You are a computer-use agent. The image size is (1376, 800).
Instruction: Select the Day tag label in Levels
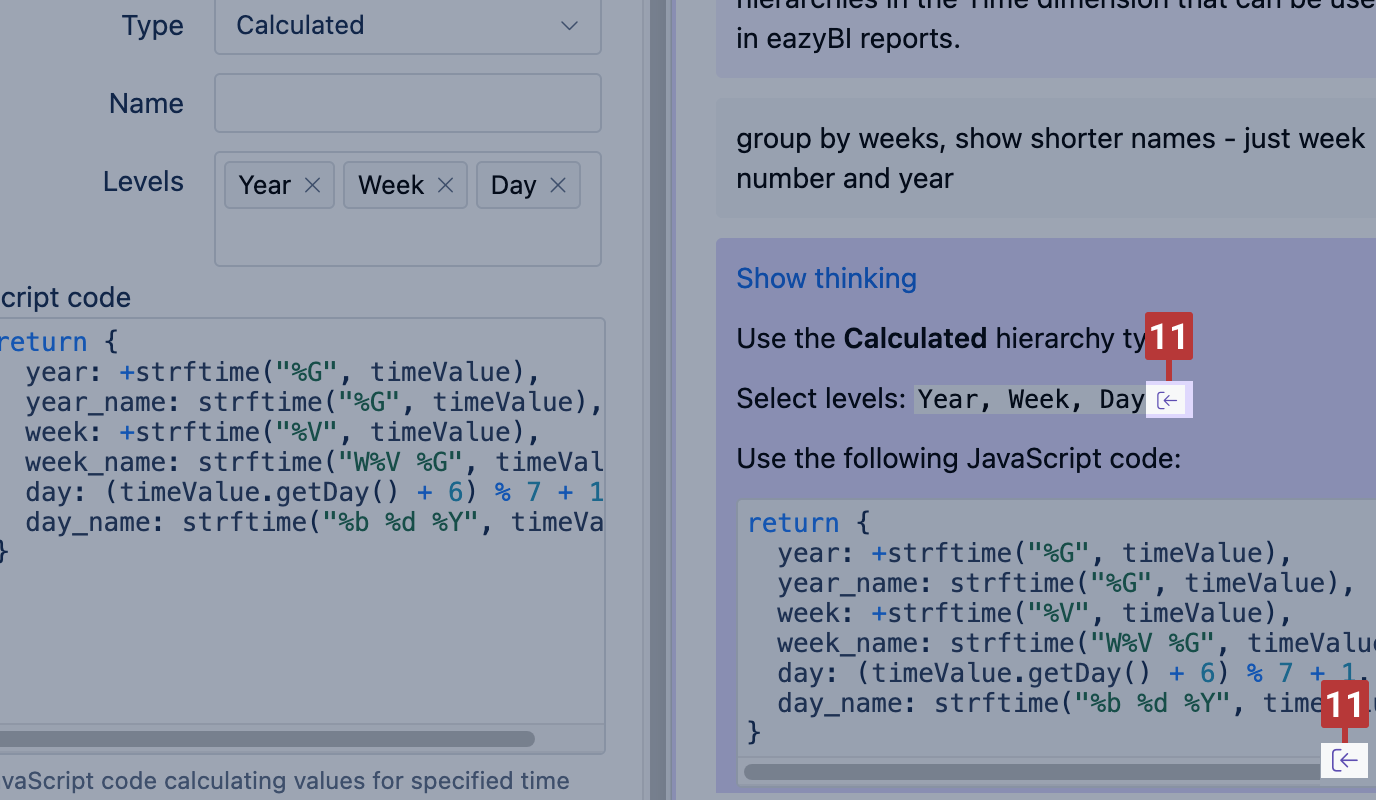click(513, 185)
